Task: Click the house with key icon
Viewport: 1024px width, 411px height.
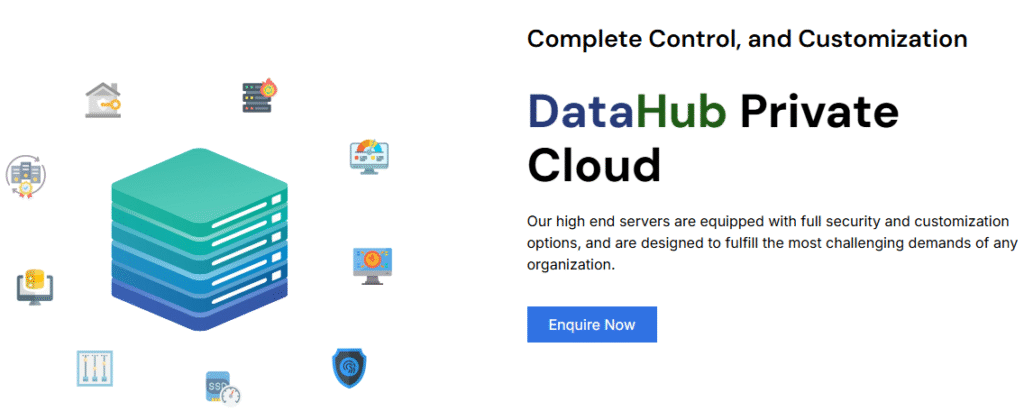Action: click(104, 100)
